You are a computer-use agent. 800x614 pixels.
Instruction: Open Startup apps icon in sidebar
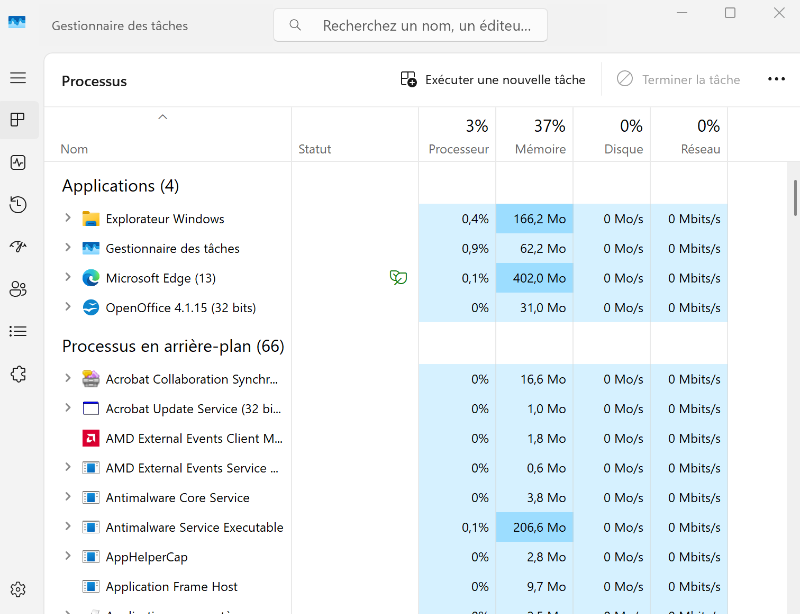point(18,247)
